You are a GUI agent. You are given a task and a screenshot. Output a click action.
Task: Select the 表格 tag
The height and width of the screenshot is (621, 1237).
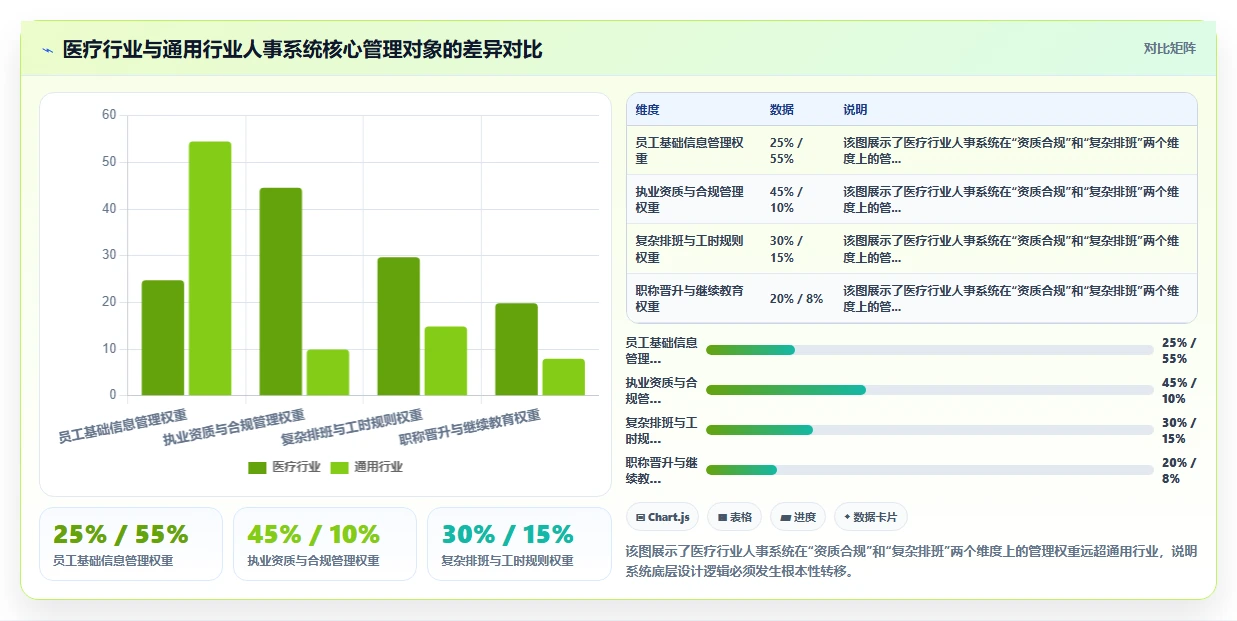point(734,517)
